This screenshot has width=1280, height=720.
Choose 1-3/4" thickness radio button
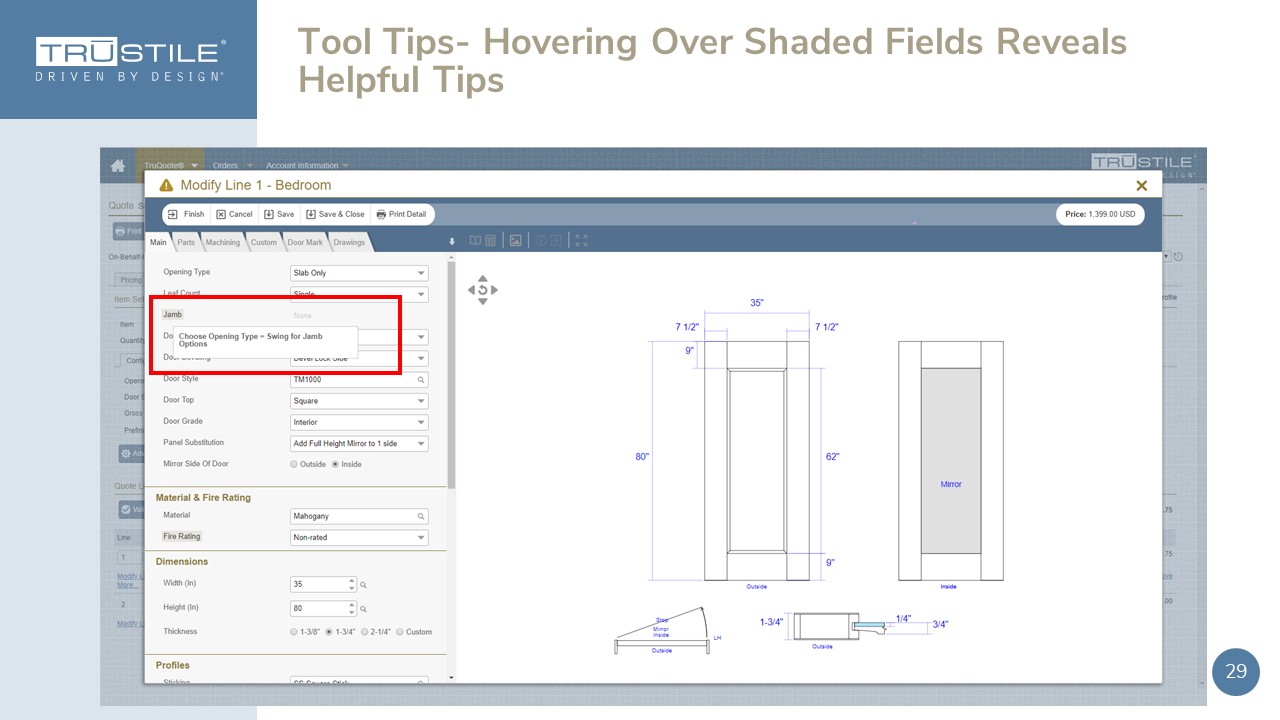click(x=329, y=632)
